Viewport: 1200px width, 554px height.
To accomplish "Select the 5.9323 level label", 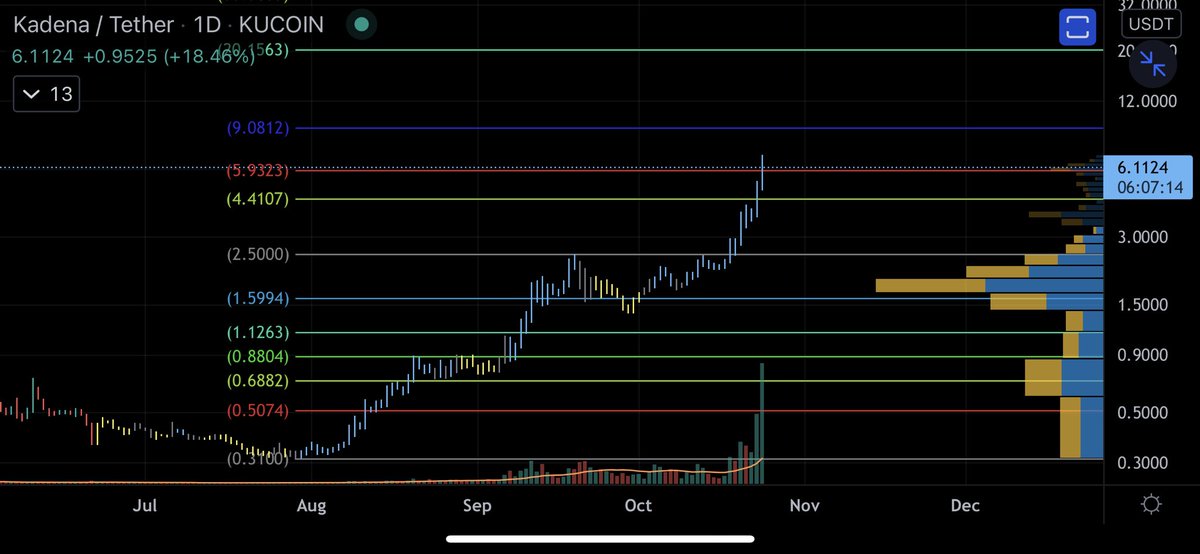I will (x=257, y=171).
